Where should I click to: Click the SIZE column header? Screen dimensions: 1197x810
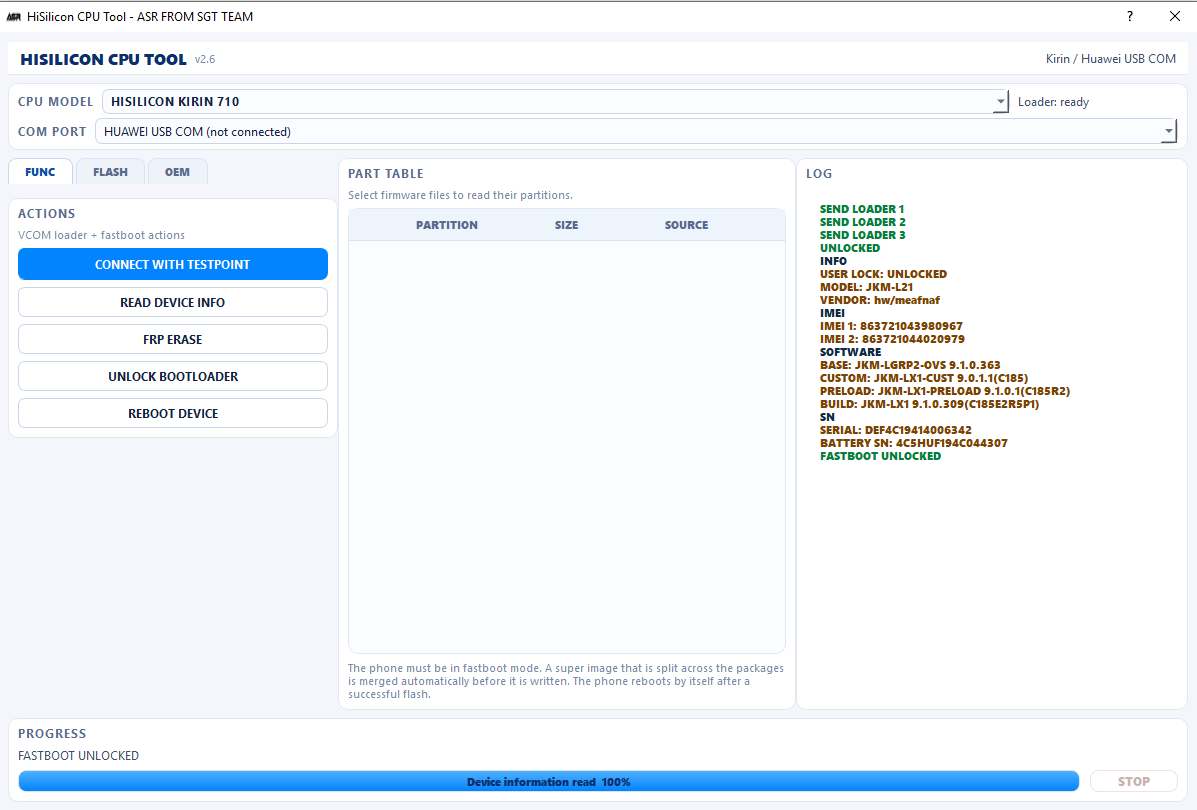566,225
